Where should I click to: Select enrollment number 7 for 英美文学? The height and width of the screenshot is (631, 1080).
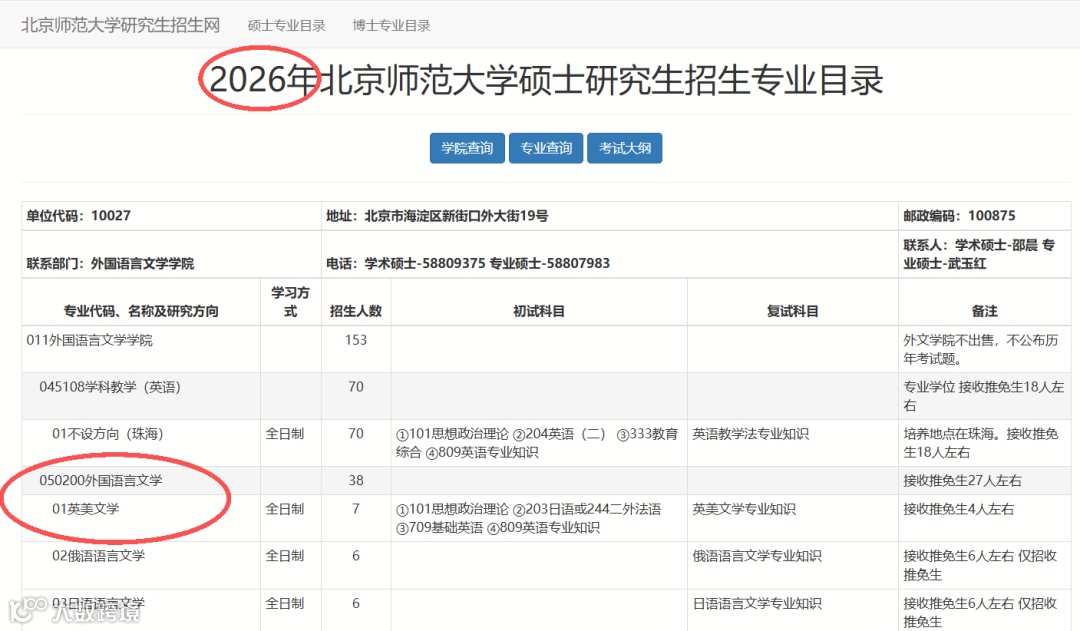coord(355,509)
